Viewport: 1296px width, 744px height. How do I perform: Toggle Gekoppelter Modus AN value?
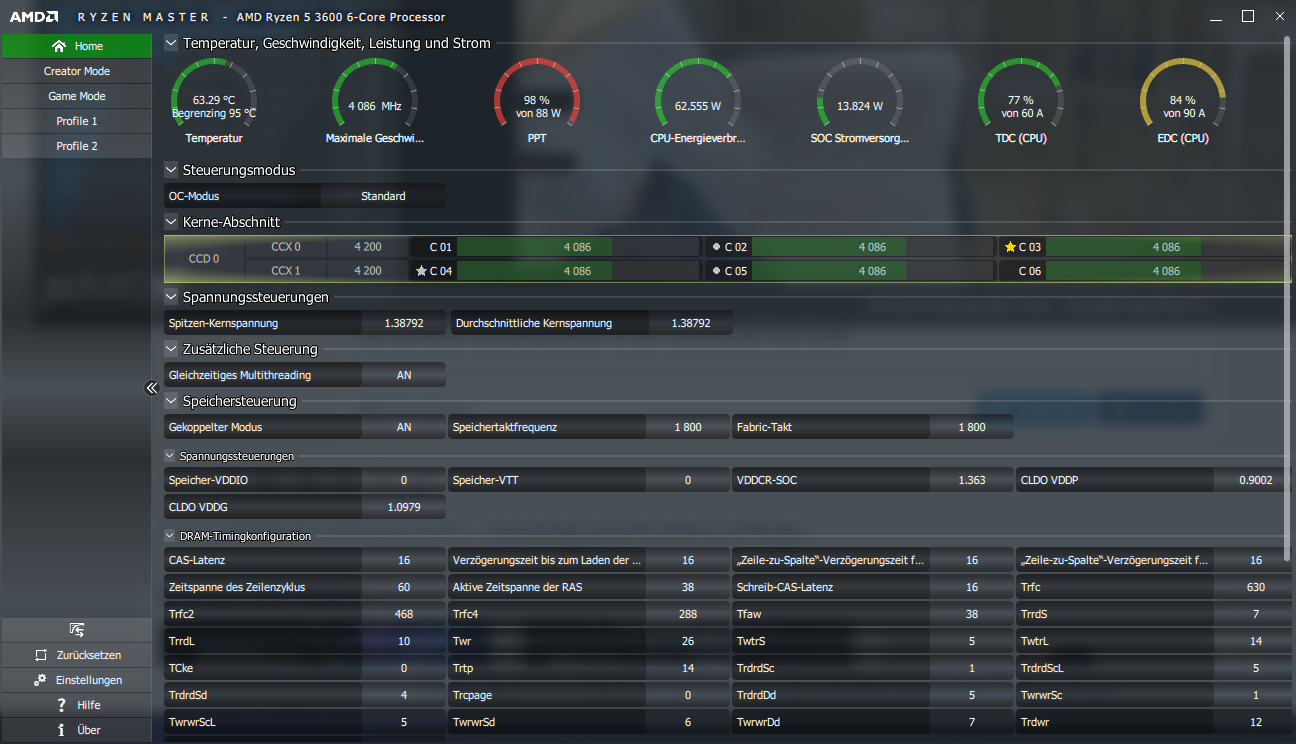tap(404, 427)
